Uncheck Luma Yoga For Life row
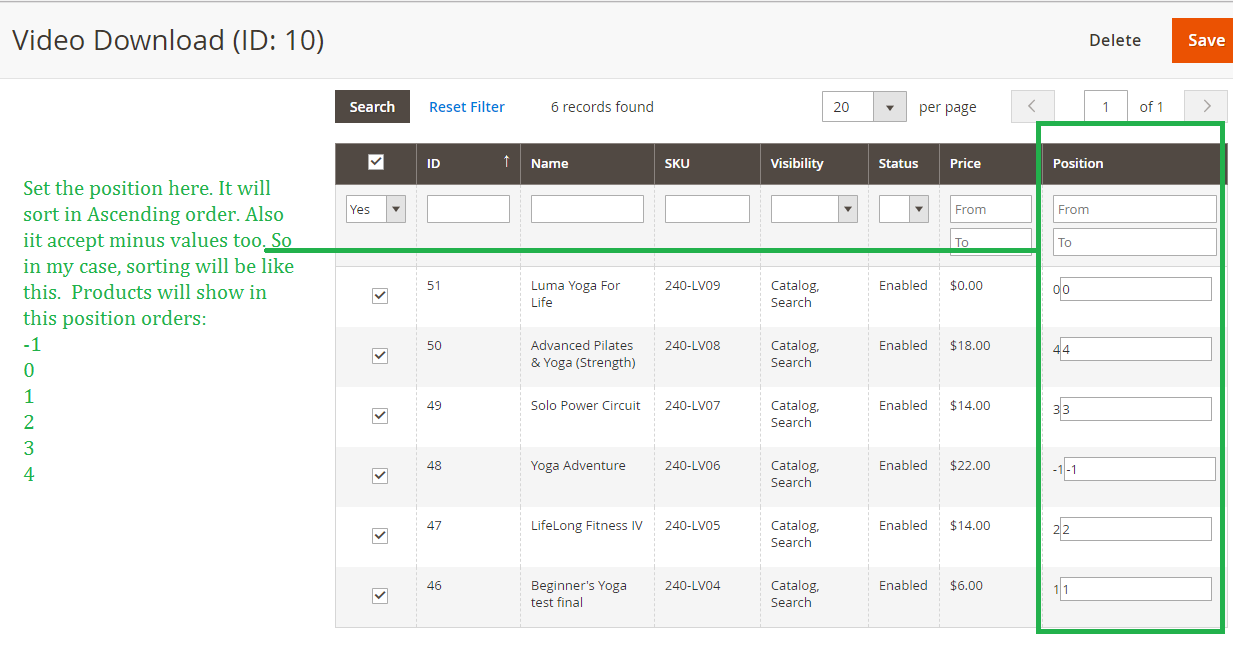The height and width of the screenshot is (652, 1233). coord(380,296)
